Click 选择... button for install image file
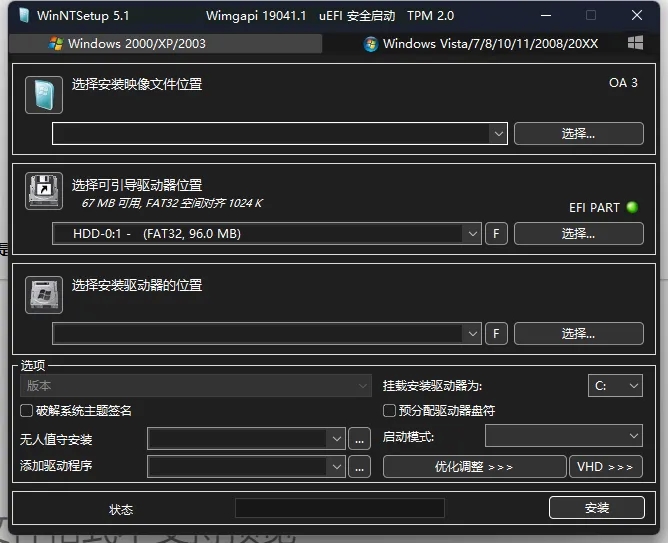668x543 pixels. point(579,134)
